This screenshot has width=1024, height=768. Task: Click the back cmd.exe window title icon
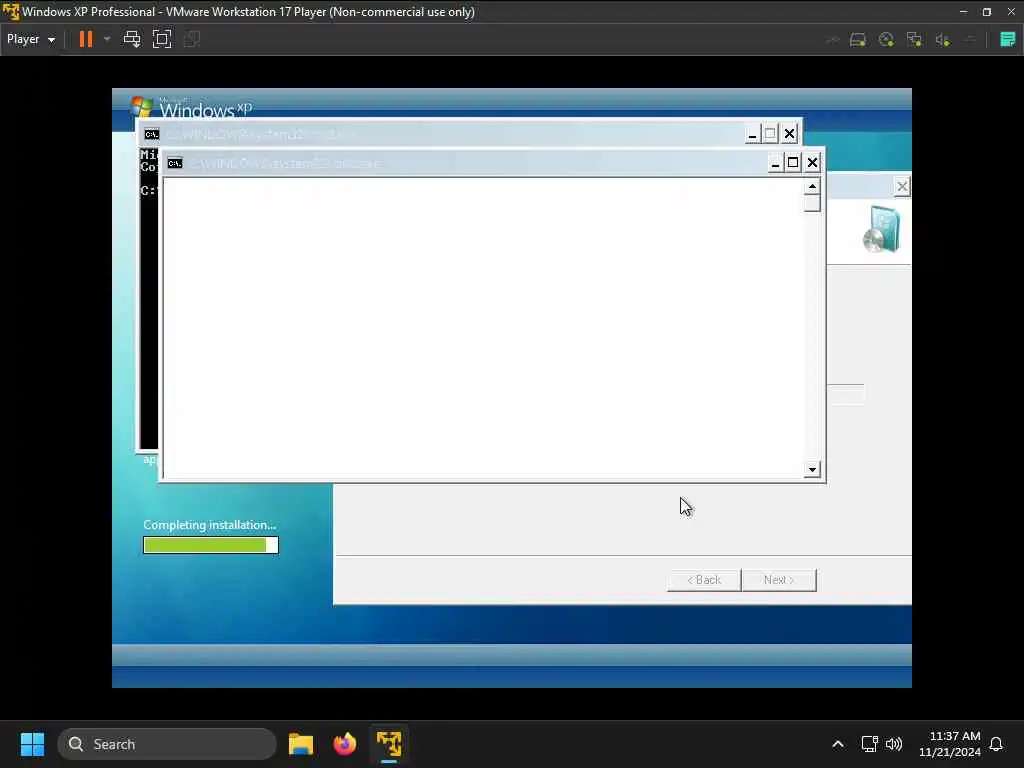point(152,134)
